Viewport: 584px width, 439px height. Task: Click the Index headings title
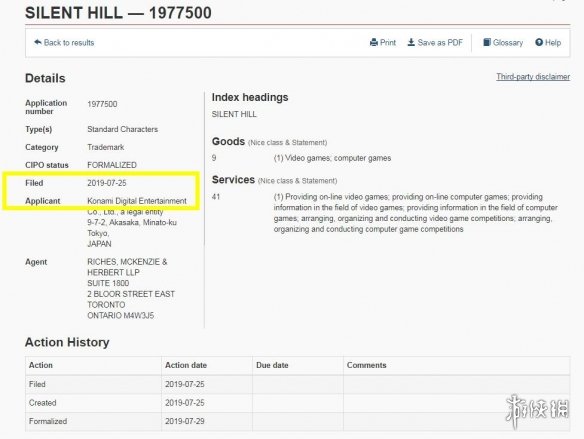250,97
